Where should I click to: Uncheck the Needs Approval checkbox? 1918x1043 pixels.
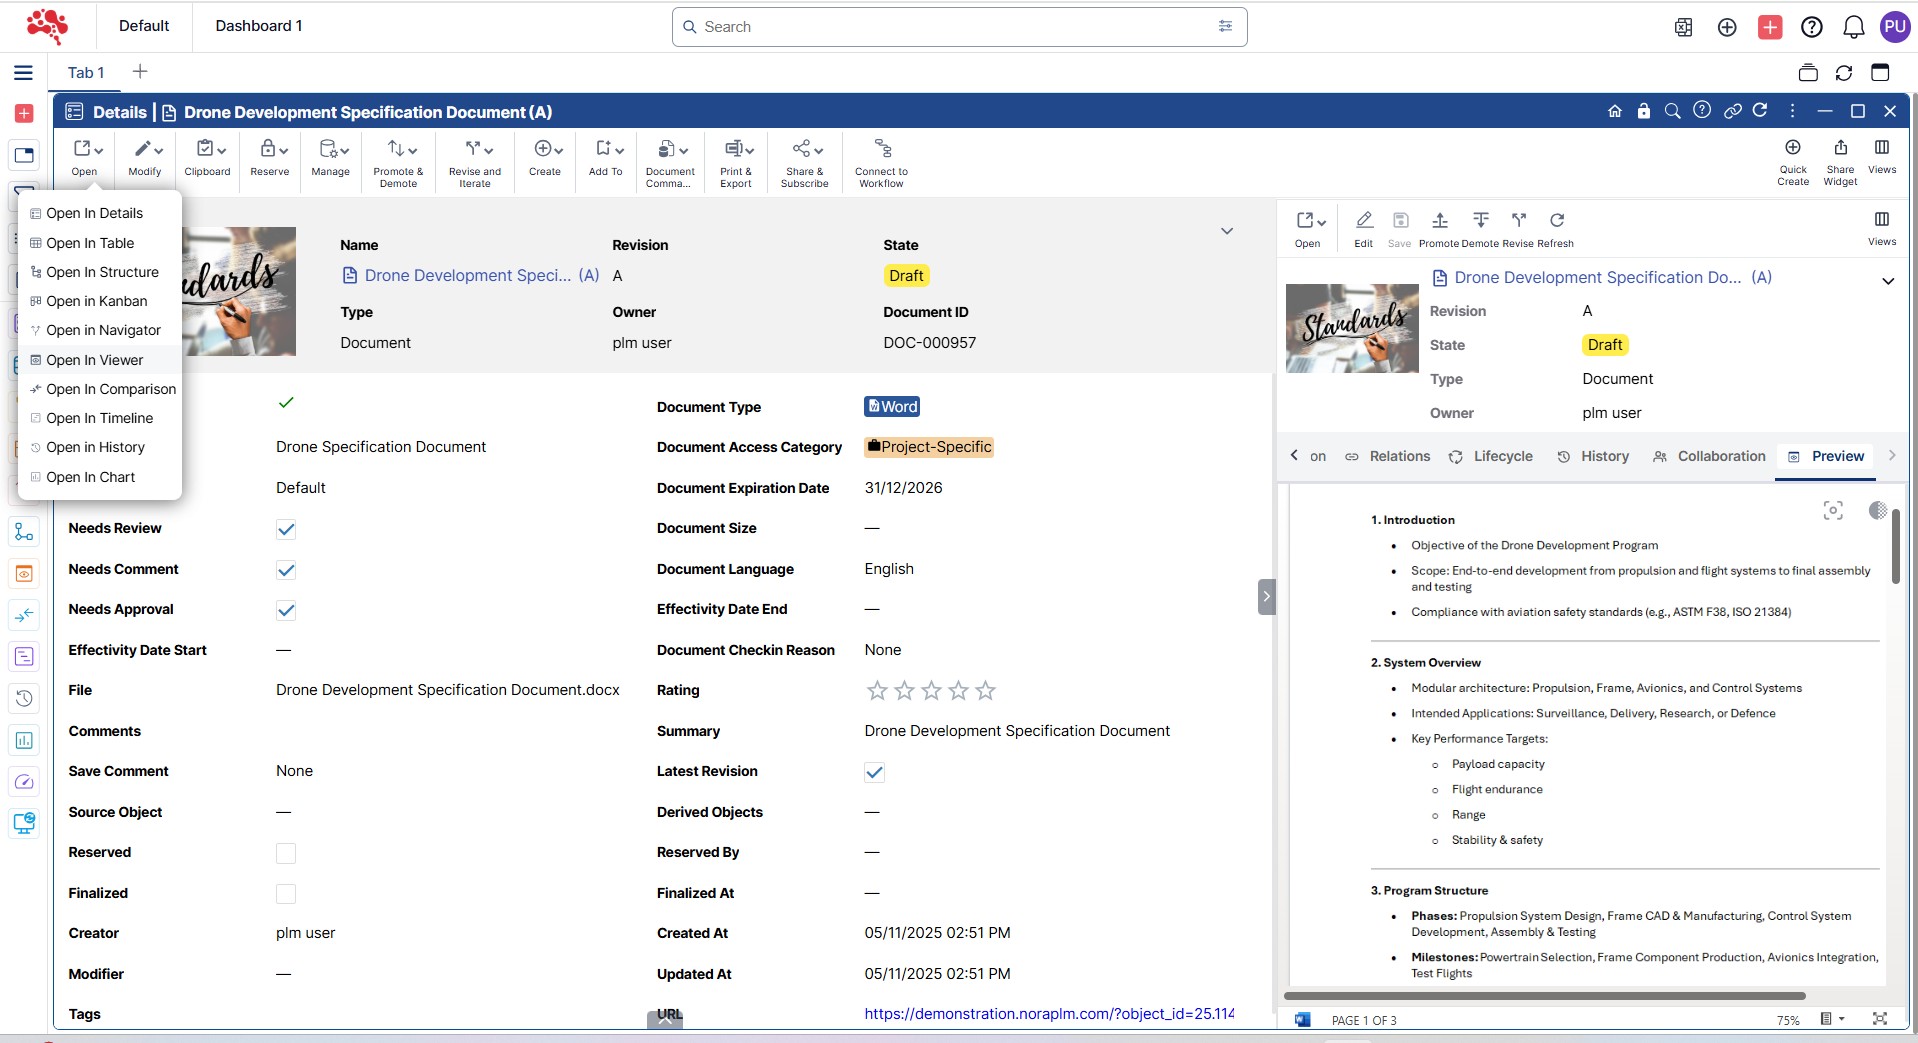(286, 610)
